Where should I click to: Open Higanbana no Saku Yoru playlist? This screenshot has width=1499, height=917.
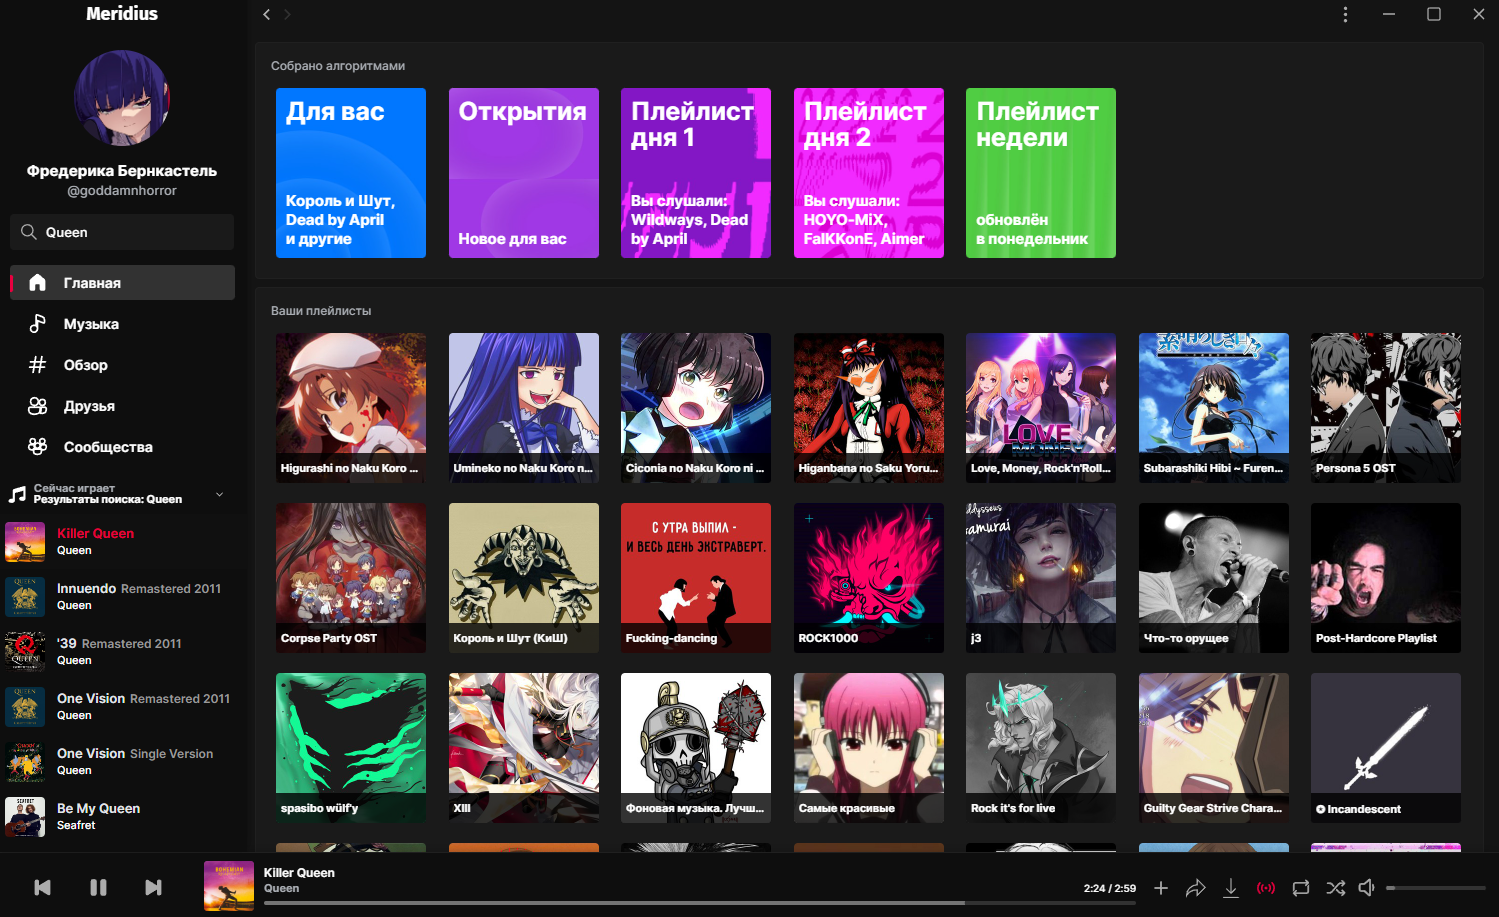[869, 408]
